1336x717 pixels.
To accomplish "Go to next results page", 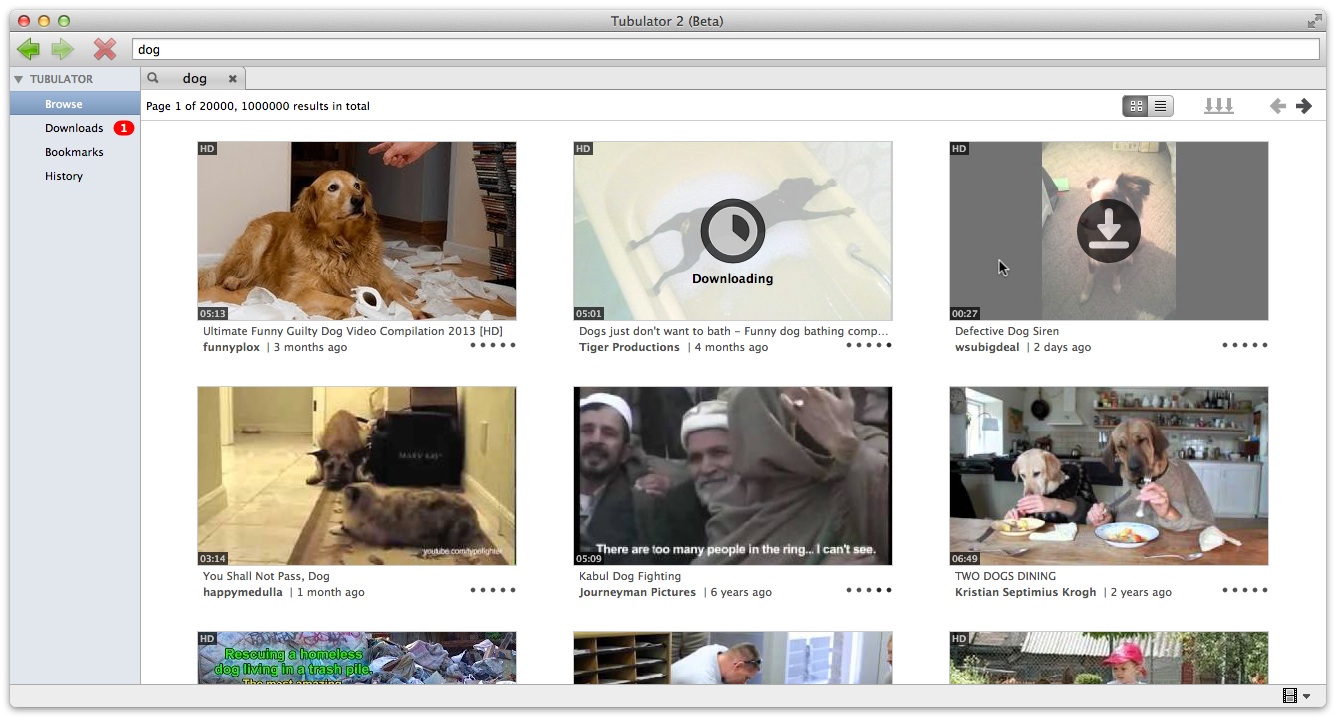I will [1304, 105].
